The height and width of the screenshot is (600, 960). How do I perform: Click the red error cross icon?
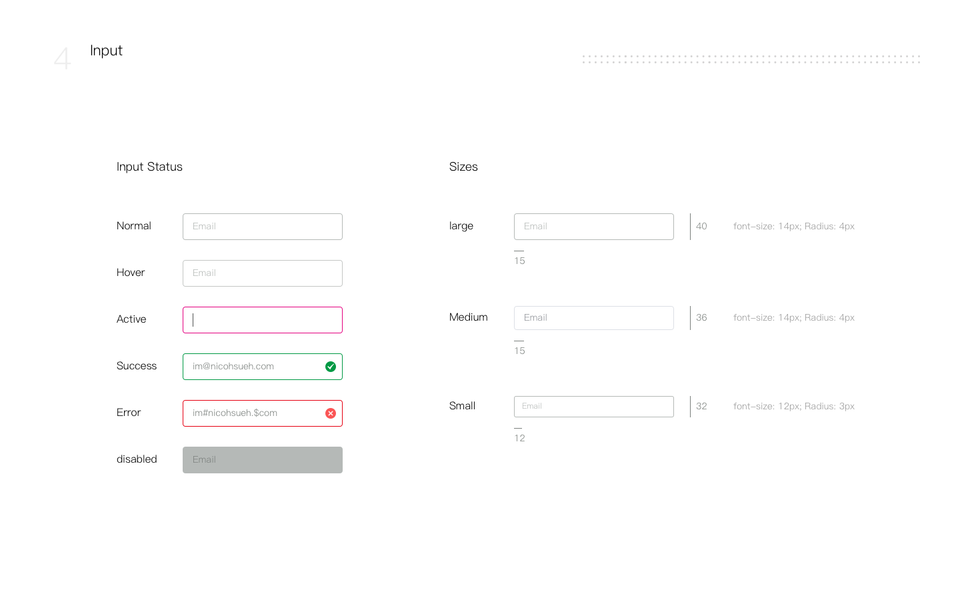pos(330,413)
